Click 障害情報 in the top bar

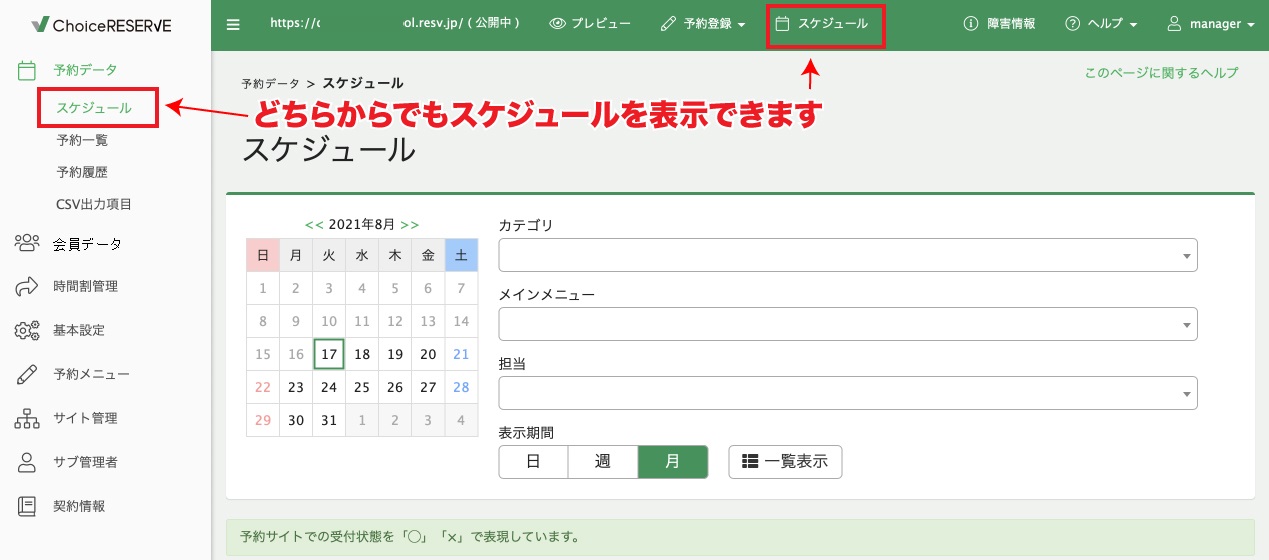click(999, 24)
